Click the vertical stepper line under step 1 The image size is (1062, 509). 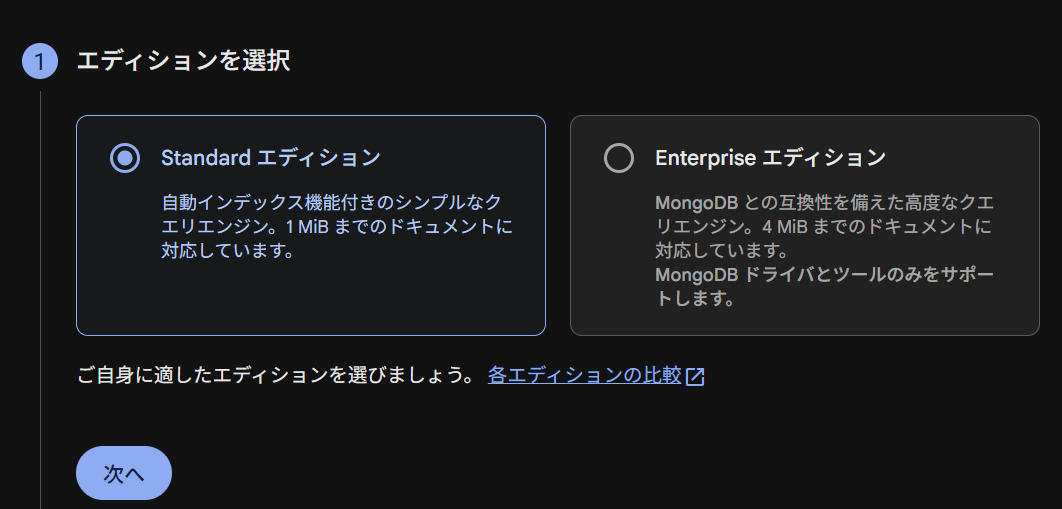click(x=40, y=300)
